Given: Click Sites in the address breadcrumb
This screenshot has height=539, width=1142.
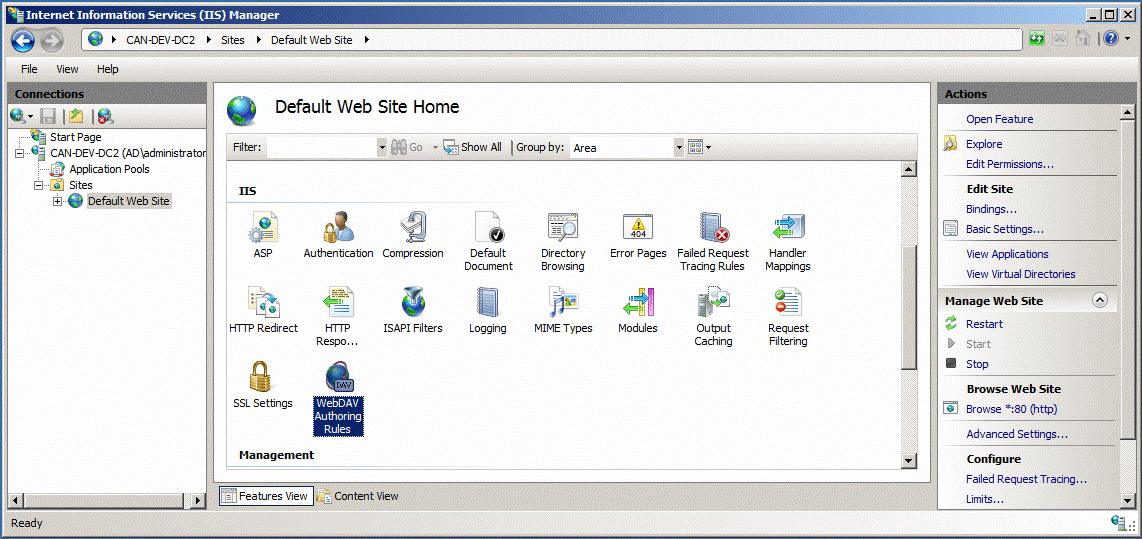Looking at the screenshot, I should click(233, 40).
